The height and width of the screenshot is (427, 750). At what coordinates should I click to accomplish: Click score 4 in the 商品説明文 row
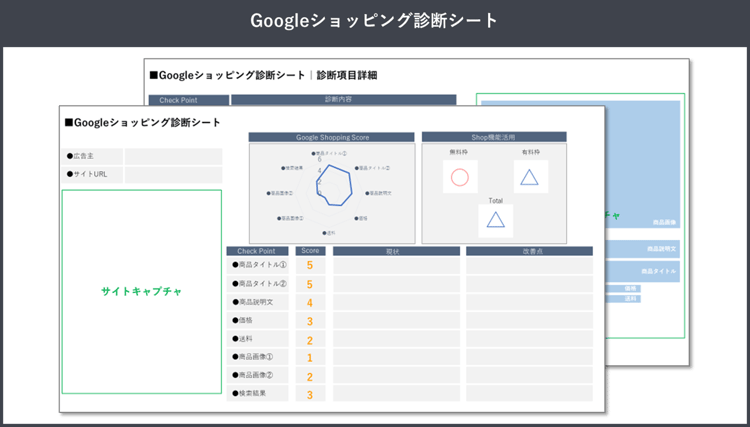[310, 303]
